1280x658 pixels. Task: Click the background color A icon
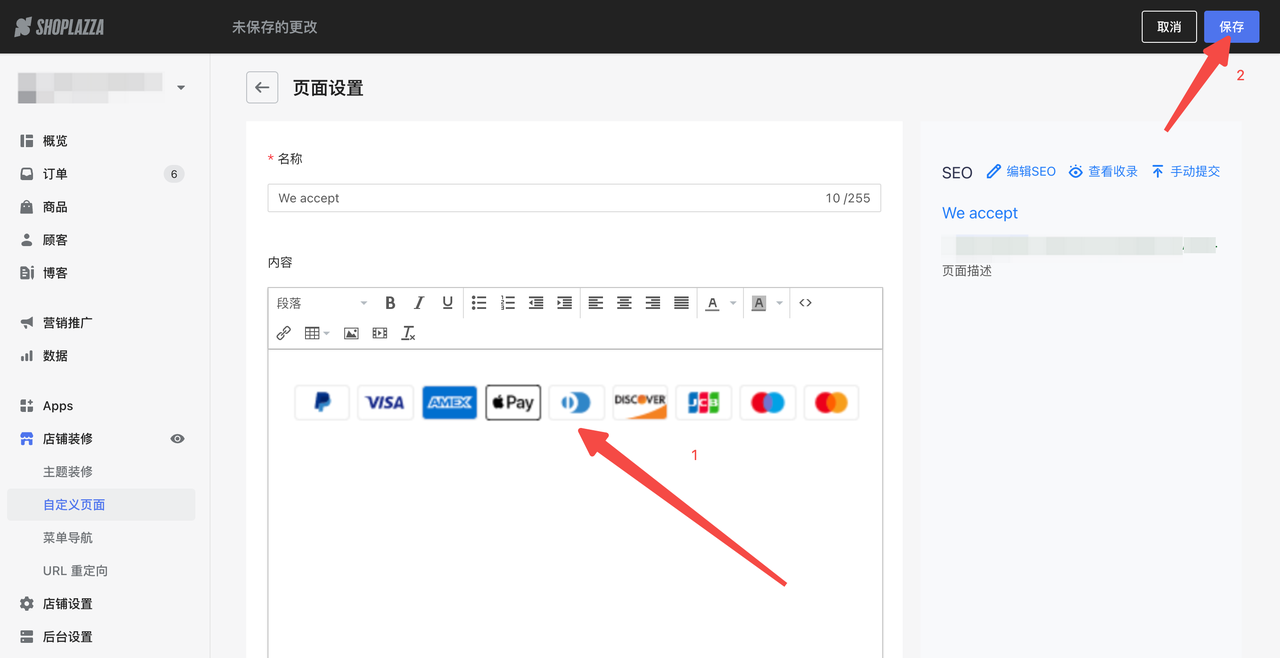[758, 303]
